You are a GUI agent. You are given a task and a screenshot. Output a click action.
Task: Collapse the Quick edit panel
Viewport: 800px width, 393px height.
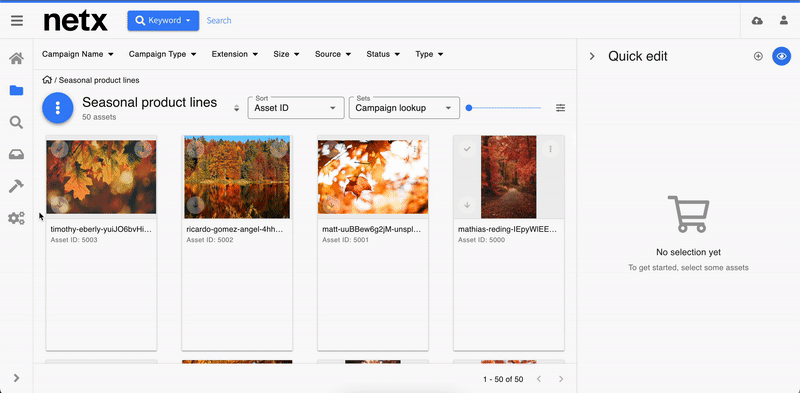[592, 56]
